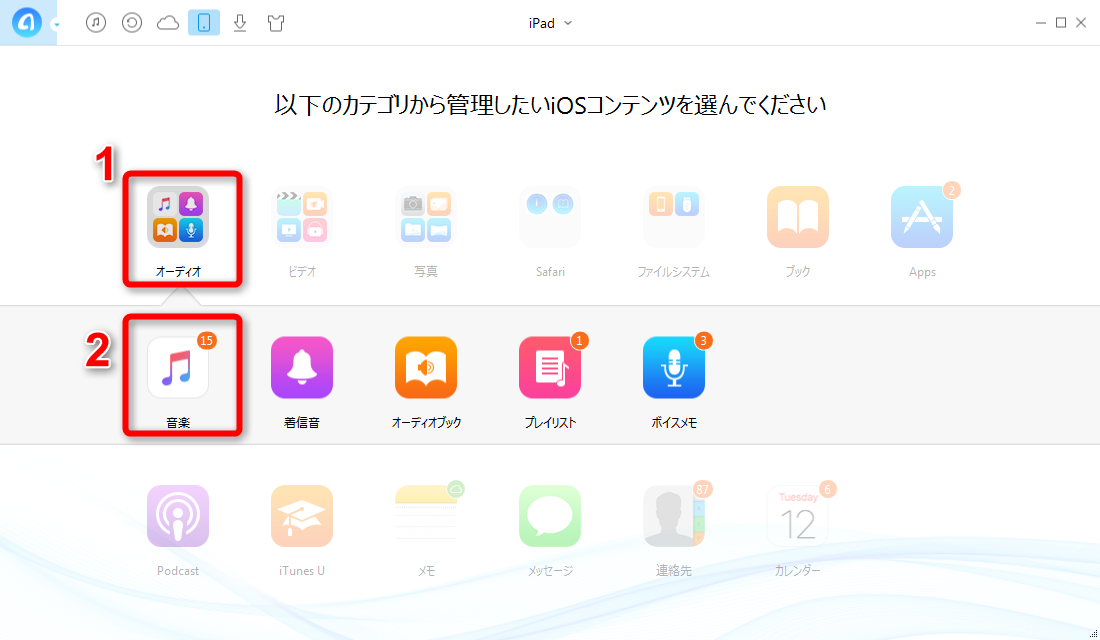Click the shirt skin-theme toolbar icon
The width and height of the screenshot is (1100, 640).
[x=276, y=23]
